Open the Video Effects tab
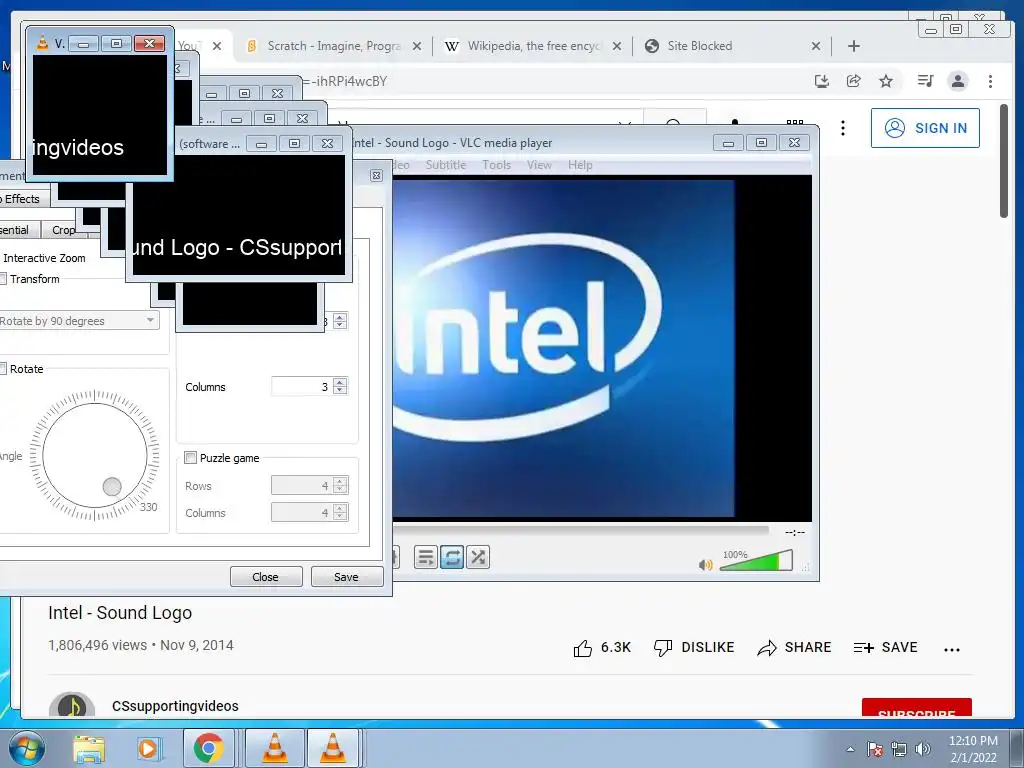This screenshot has height=768, width=1024. click(x=21, y=199)
